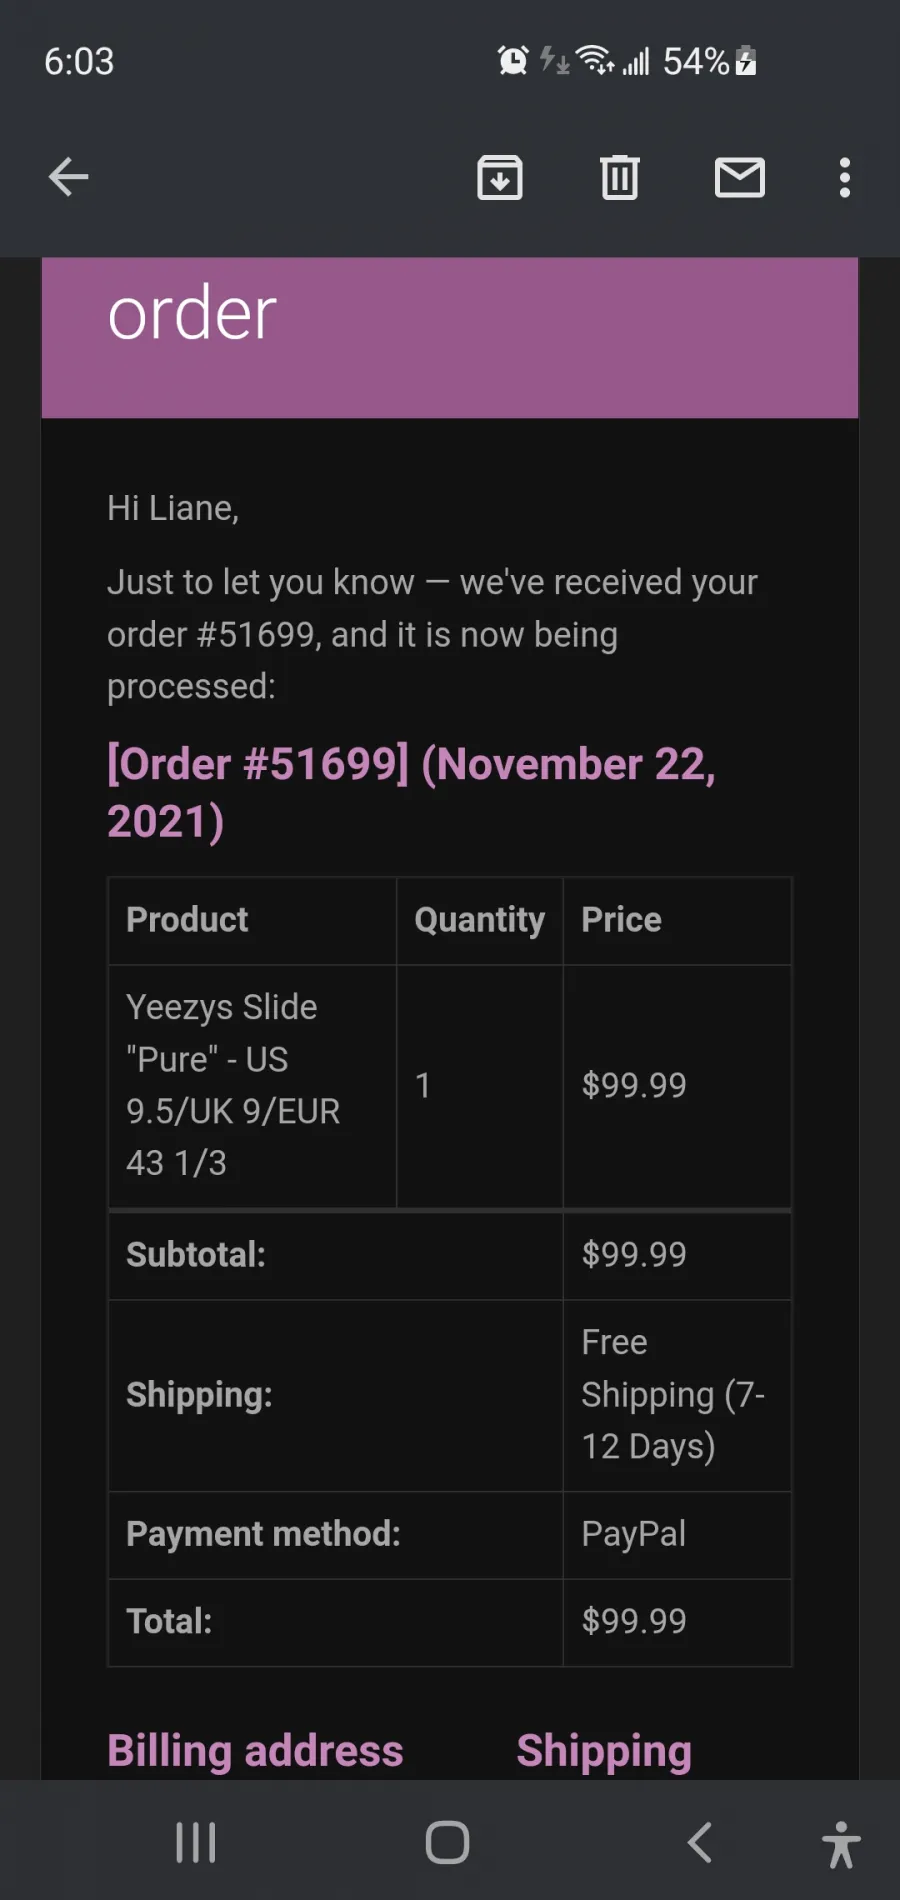Viewport: 900px width, 1900px height.
Task: Tap the clock time in status bar
Action: tap(79, 61)
